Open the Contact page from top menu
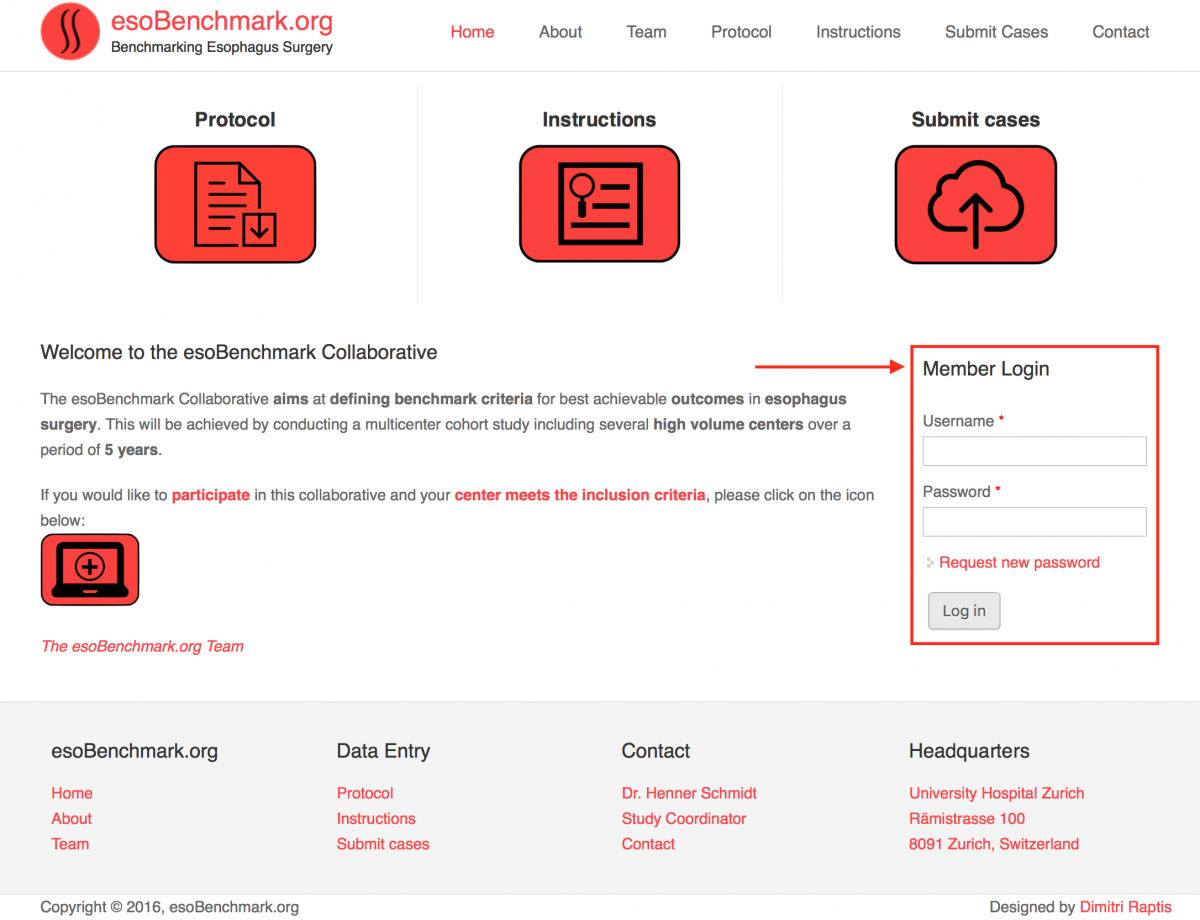 click(1120, 32)
